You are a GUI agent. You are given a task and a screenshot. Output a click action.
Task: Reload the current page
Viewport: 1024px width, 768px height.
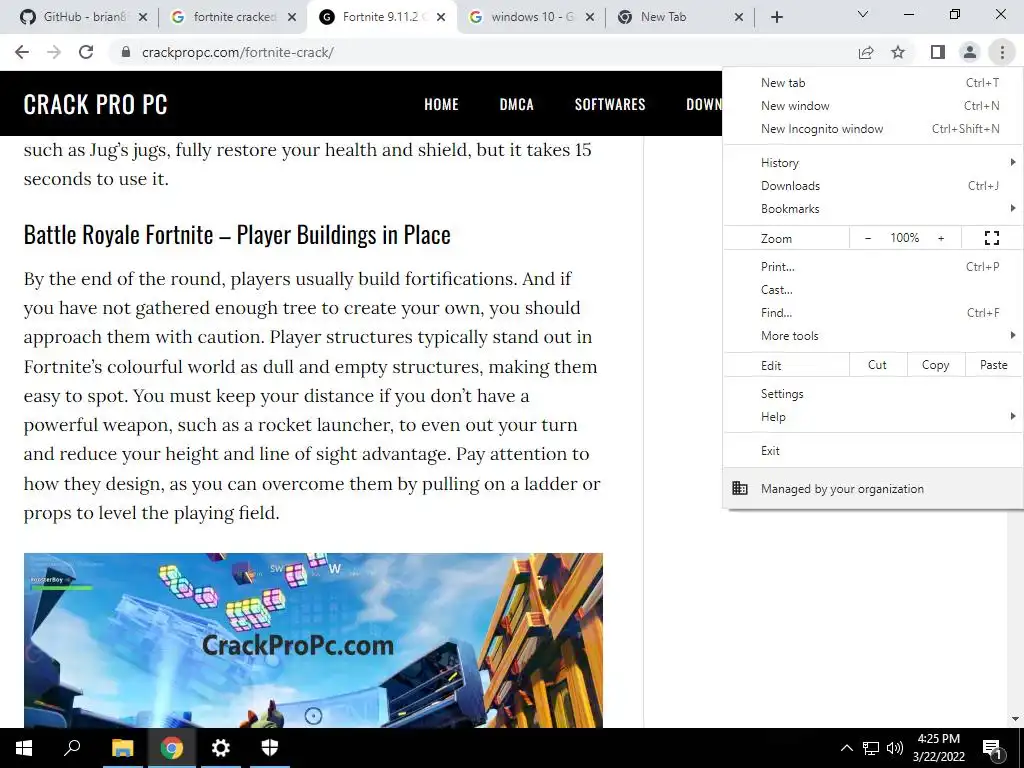pyautogui.click(x=86, y=52)
